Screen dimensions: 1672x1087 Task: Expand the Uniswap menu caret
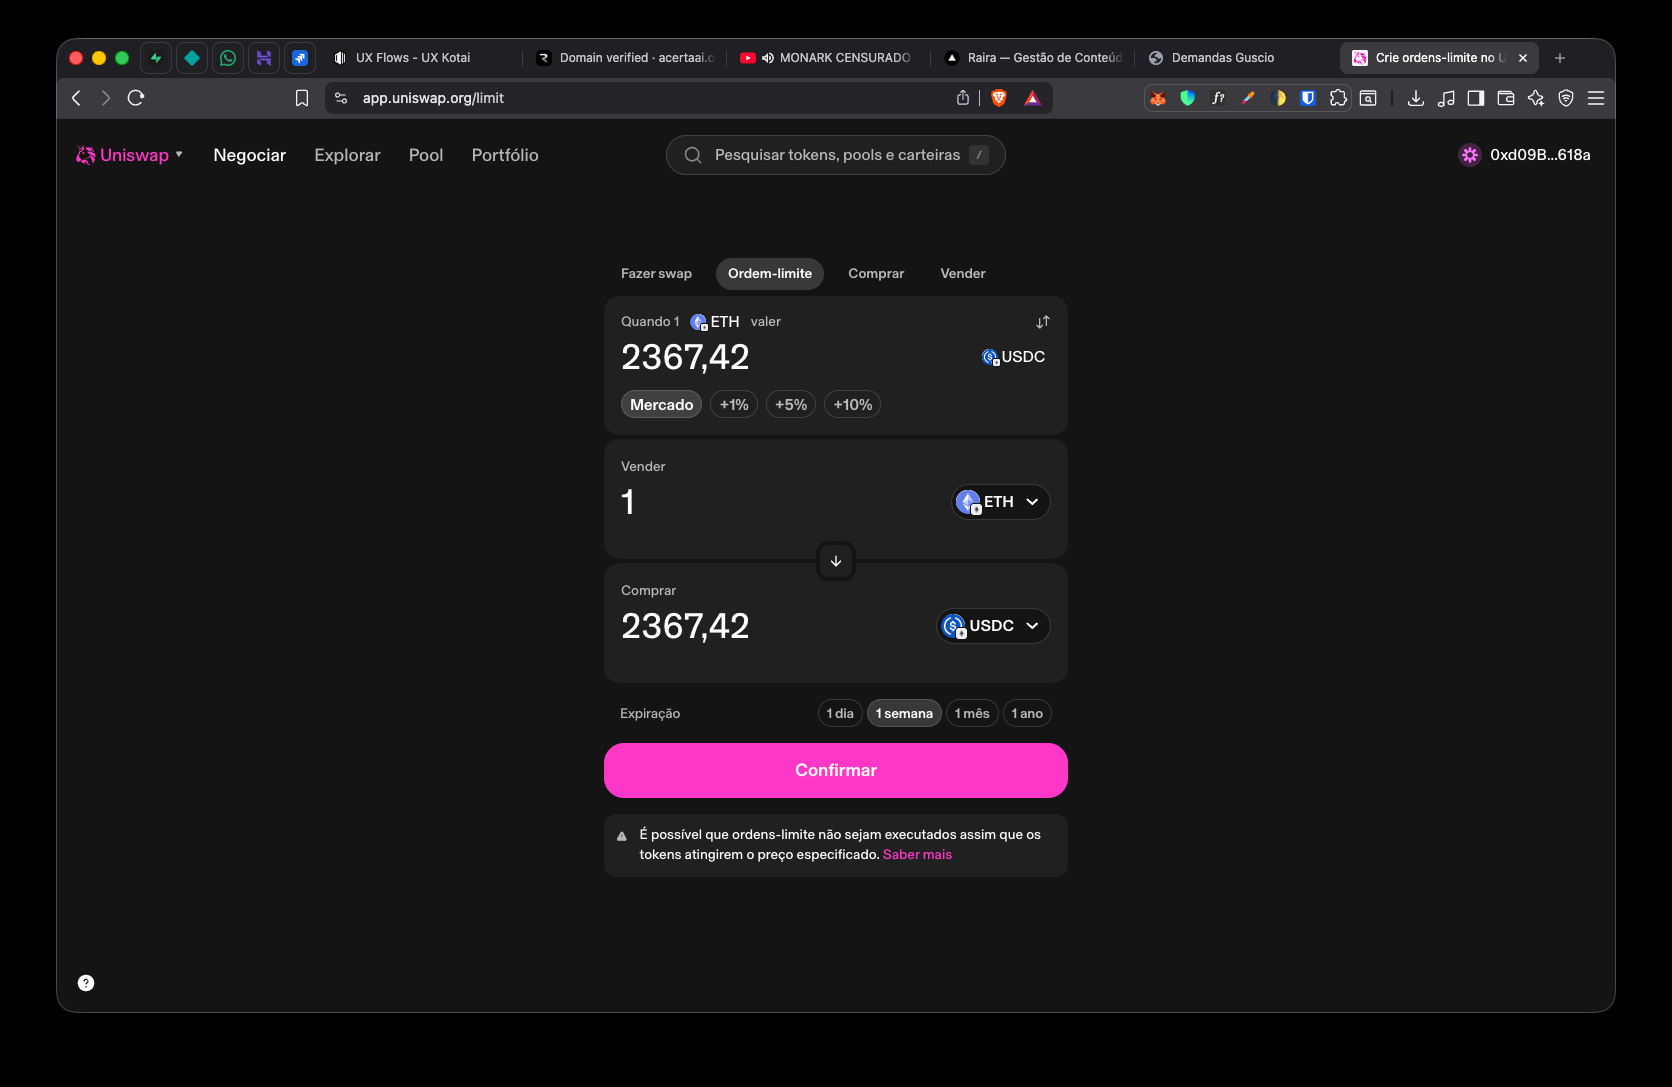tap(179, 154)
